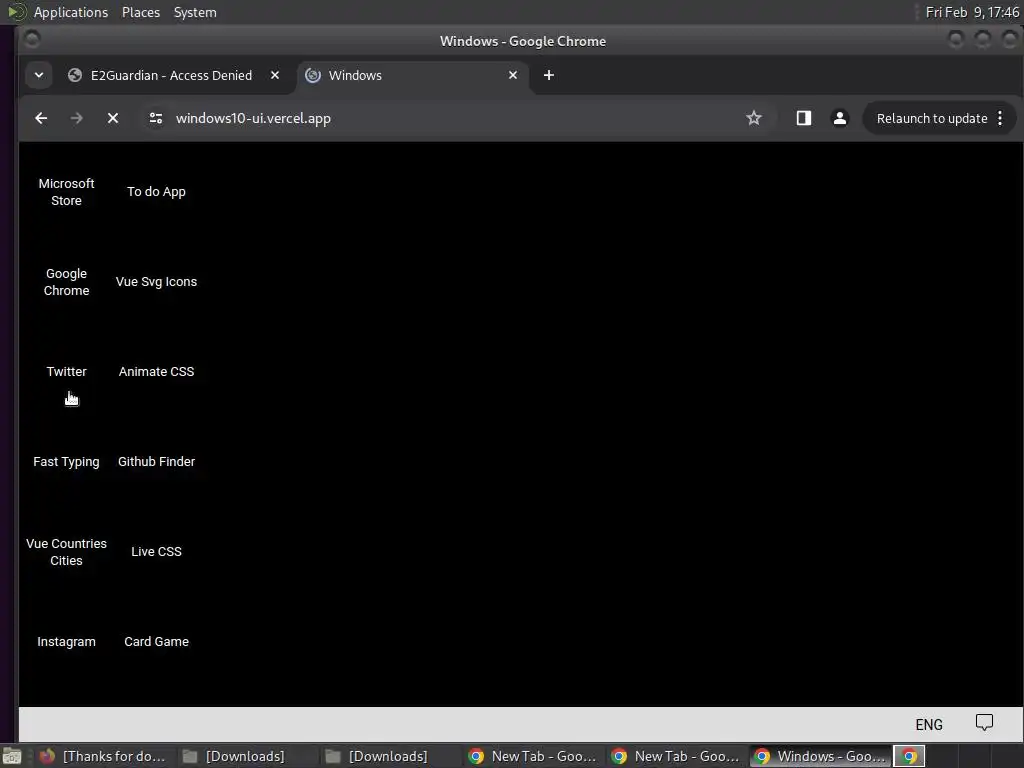
Task: Launch the Google Chrome desktop shortcut
Action: tap(66, 282)
